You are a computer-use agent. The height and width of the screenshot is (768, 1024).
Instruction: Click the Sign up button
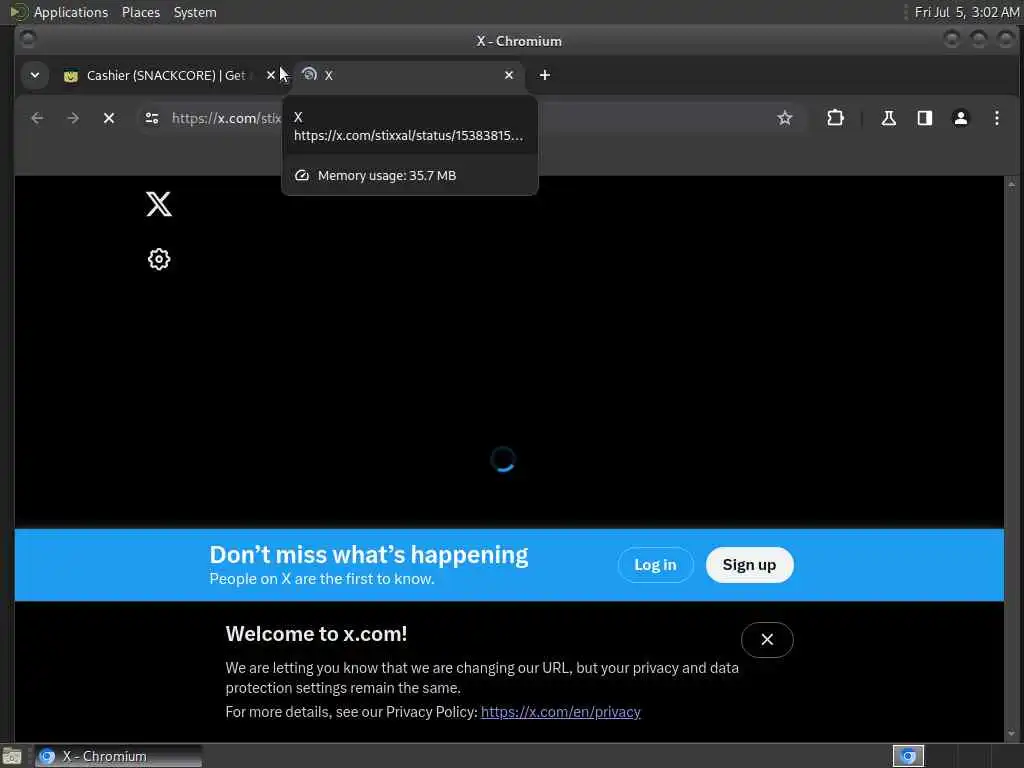(749, 565)
